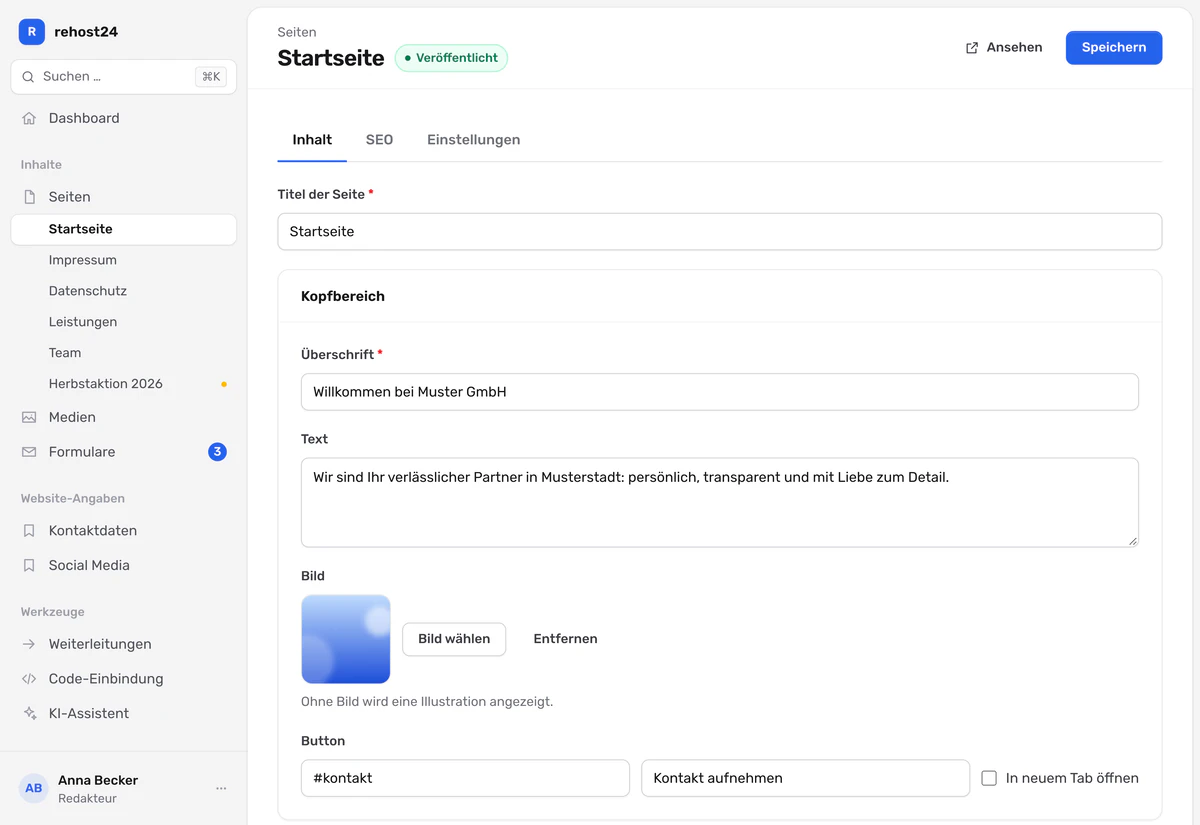Viewport: 1200px width, 825px height.
Task: Click the blue header image thumbnail
Action: click(x=346, y=639)
